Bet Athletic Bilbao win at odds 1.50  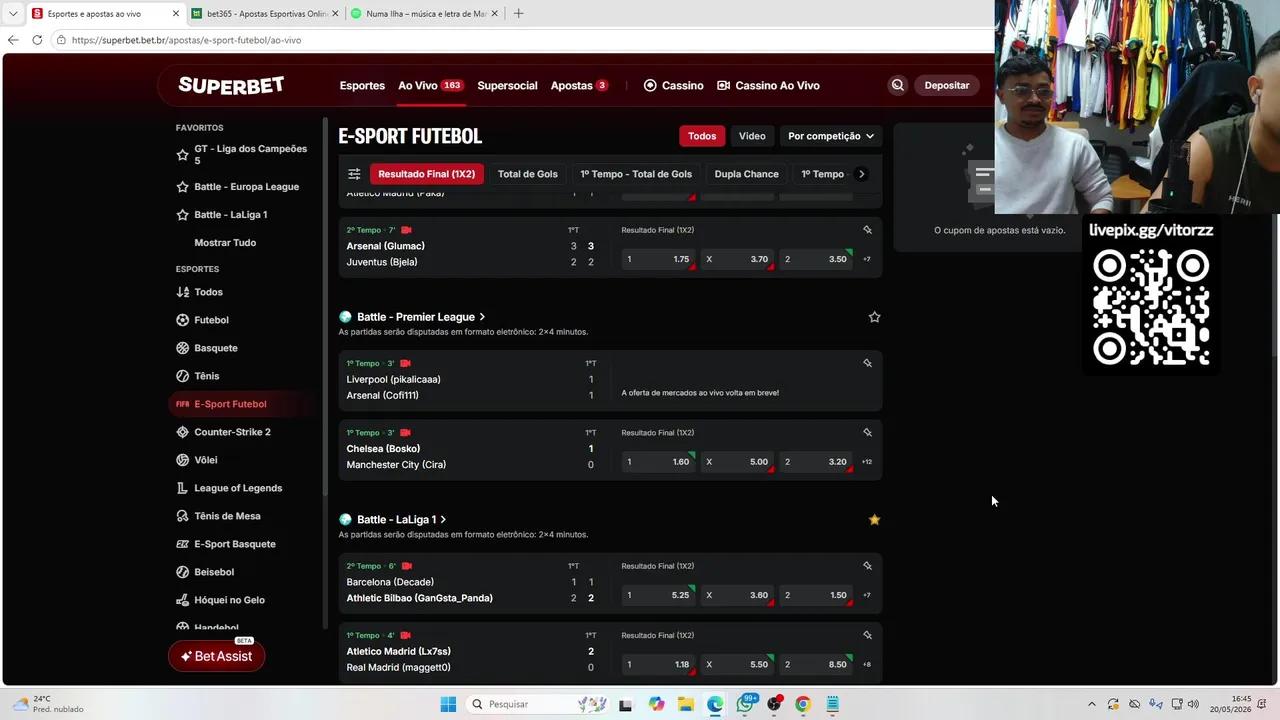815,595
